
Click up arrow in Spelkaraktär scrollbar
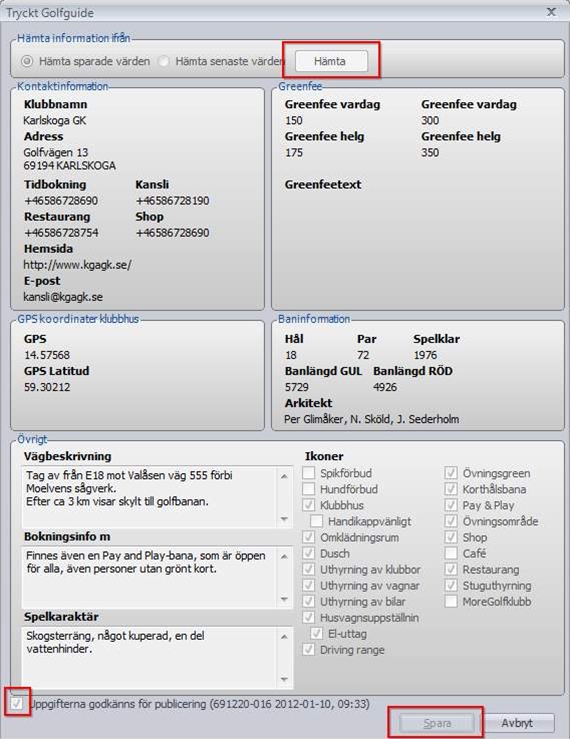pos(284,637)
